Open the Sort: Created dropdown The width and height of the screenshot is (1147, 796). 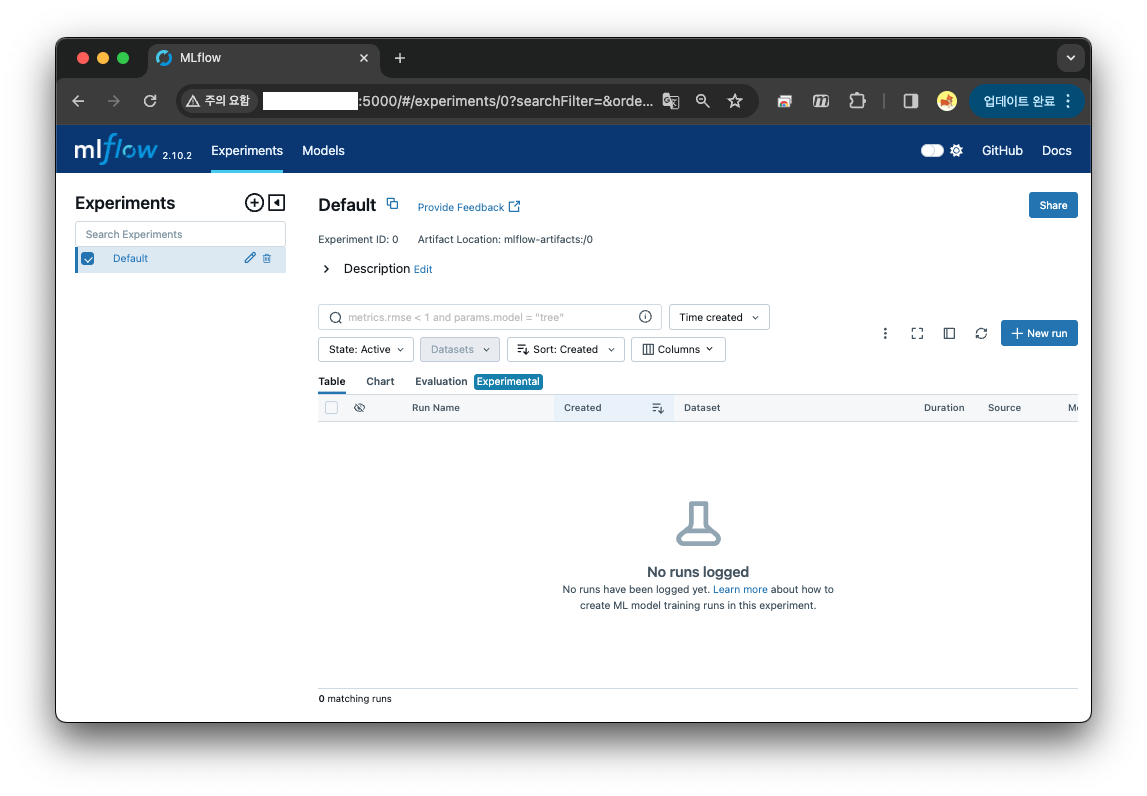(565, 350)
